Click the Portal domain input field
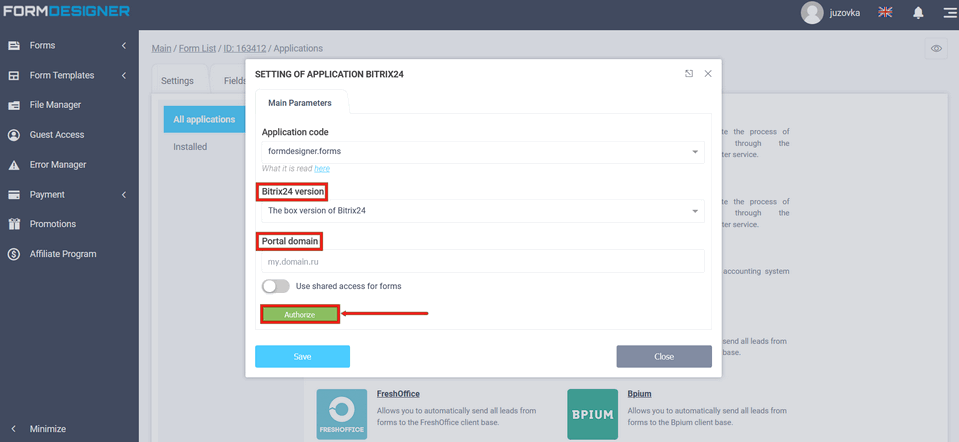This screenshot has height=442, width=959. point(483,261)
